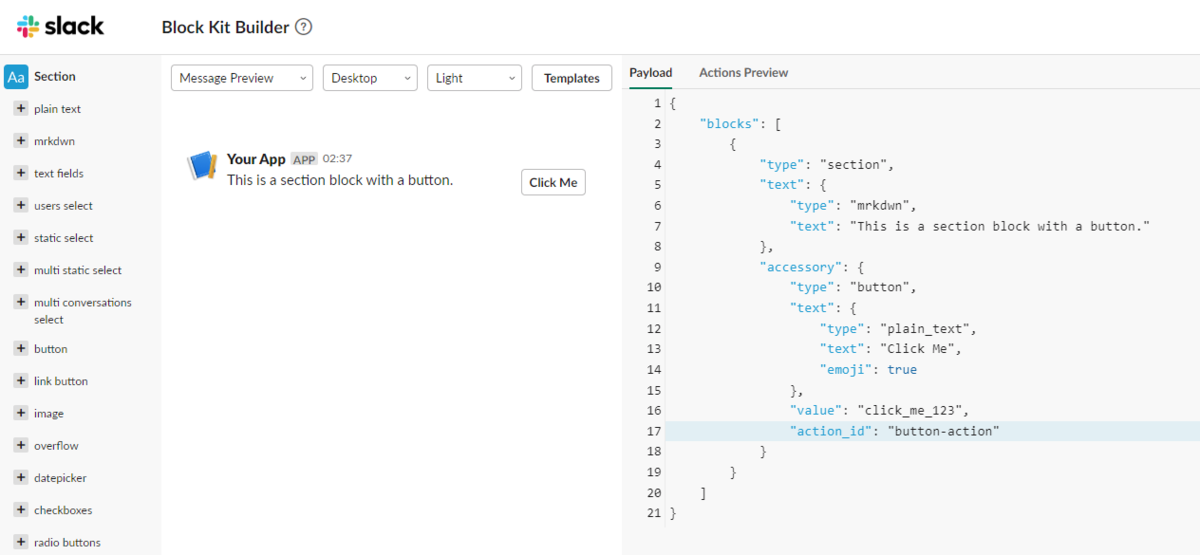Open the Desktop device dropdown
This screenshot has width=1200, height=555.
pos(370,78)
